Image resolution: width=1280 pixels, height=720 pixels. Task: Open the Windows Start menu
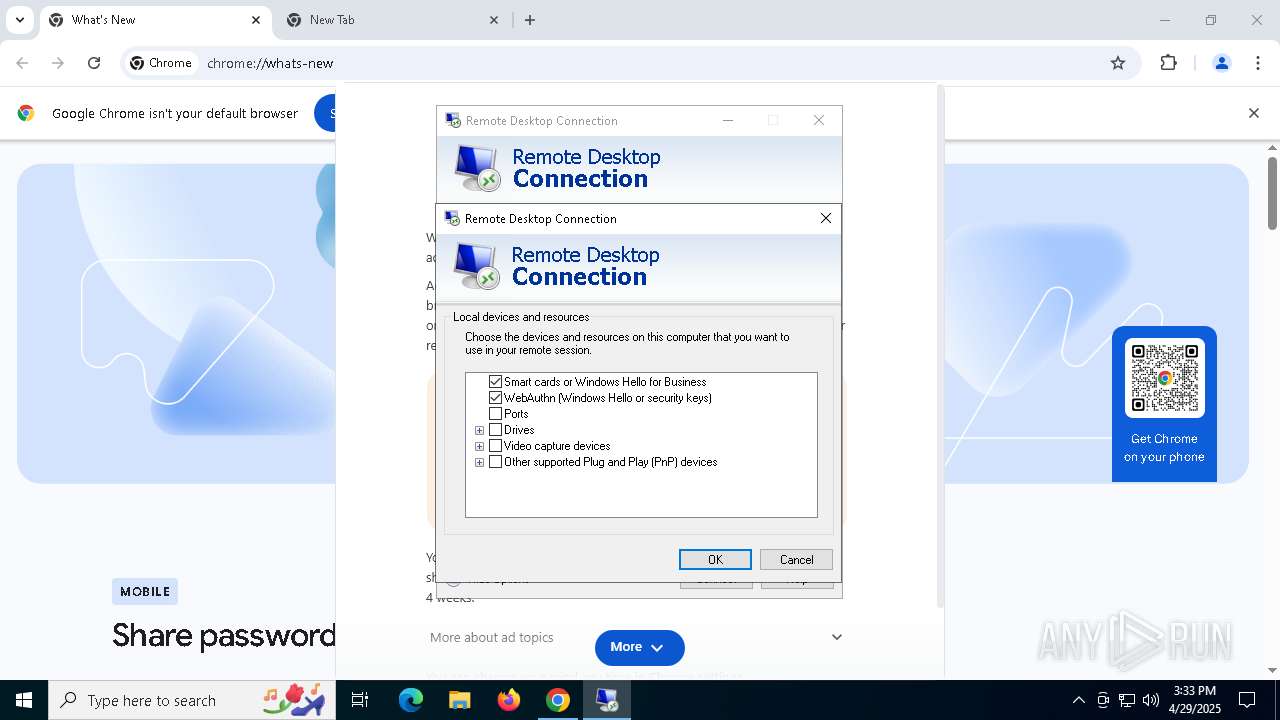[x=24, y=700]
